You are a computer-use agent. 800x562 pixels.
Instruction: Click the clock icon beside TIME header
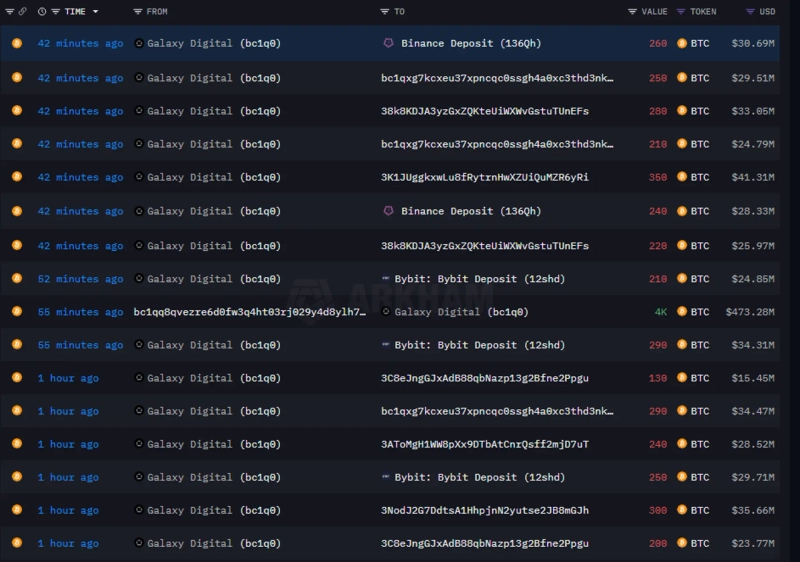click(42, 12)
